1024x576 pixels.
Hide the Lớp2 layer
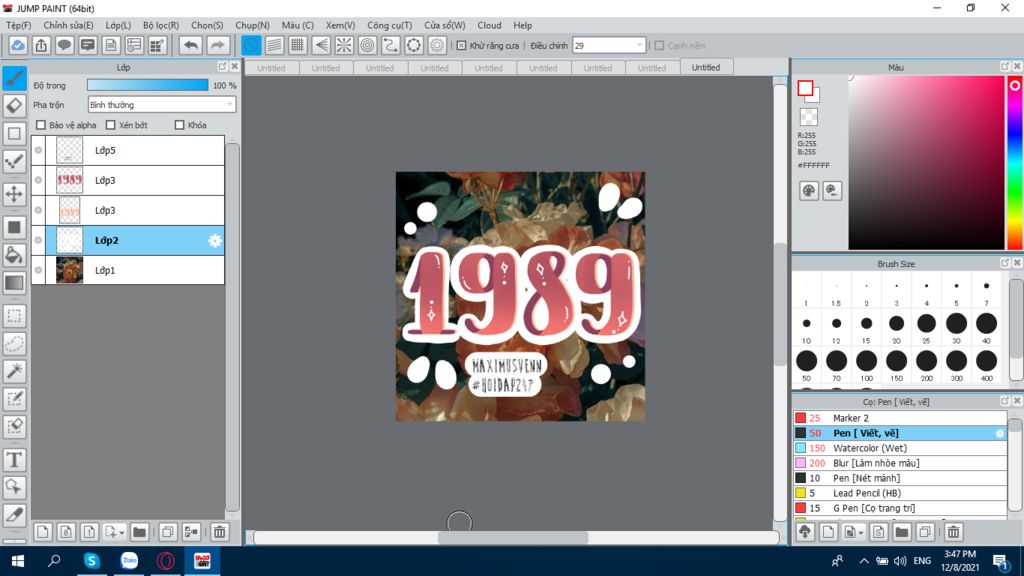point(39,240)
